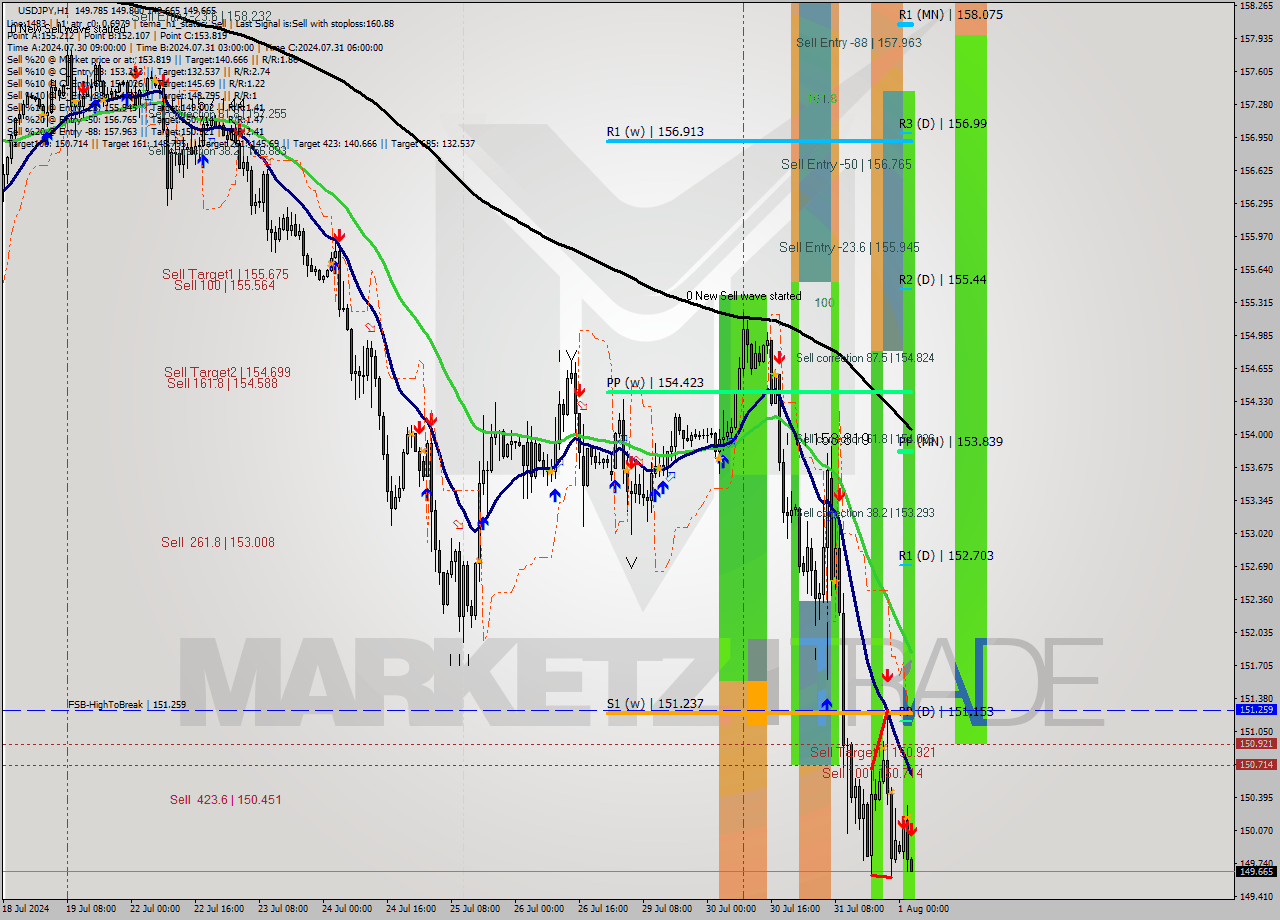
Task: Click the Sell Target2 | 154.699 label
Action: point(227,372)
